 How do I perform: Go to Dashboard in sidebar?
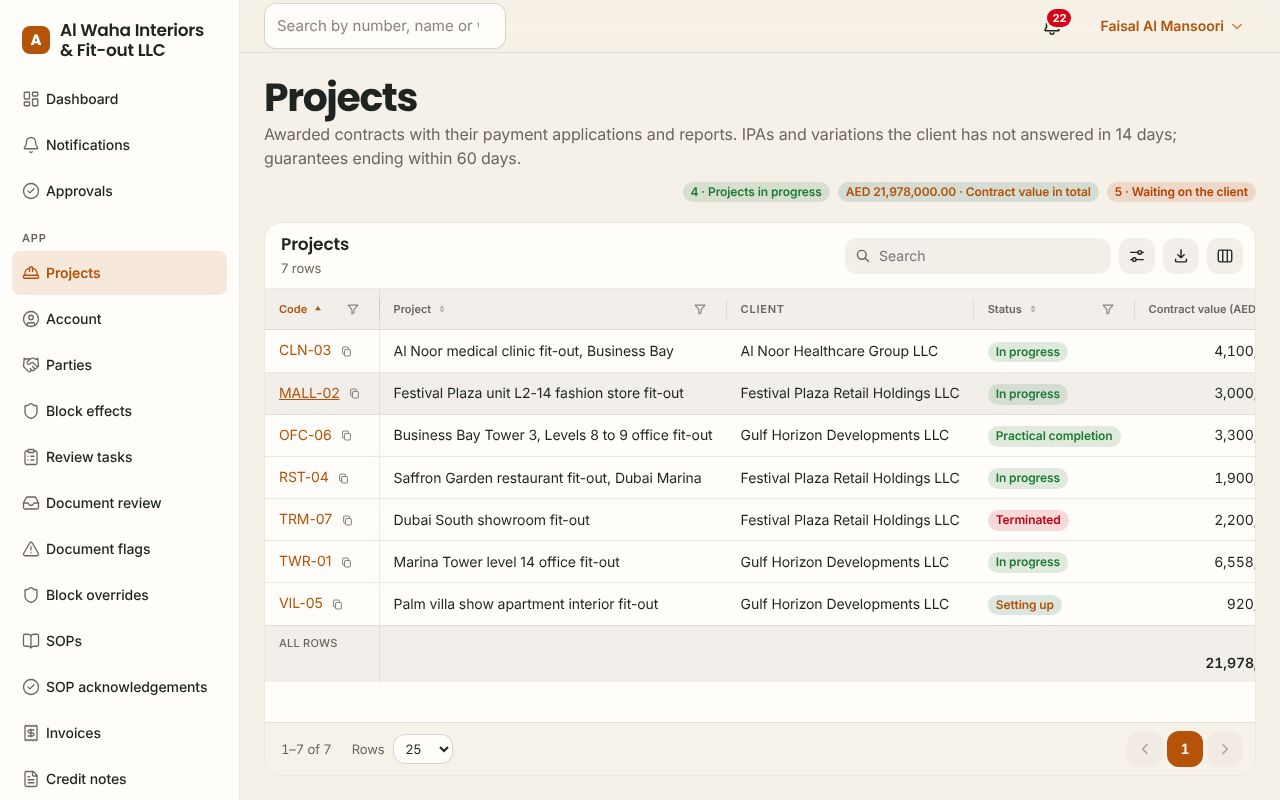[x=120, y=99]
